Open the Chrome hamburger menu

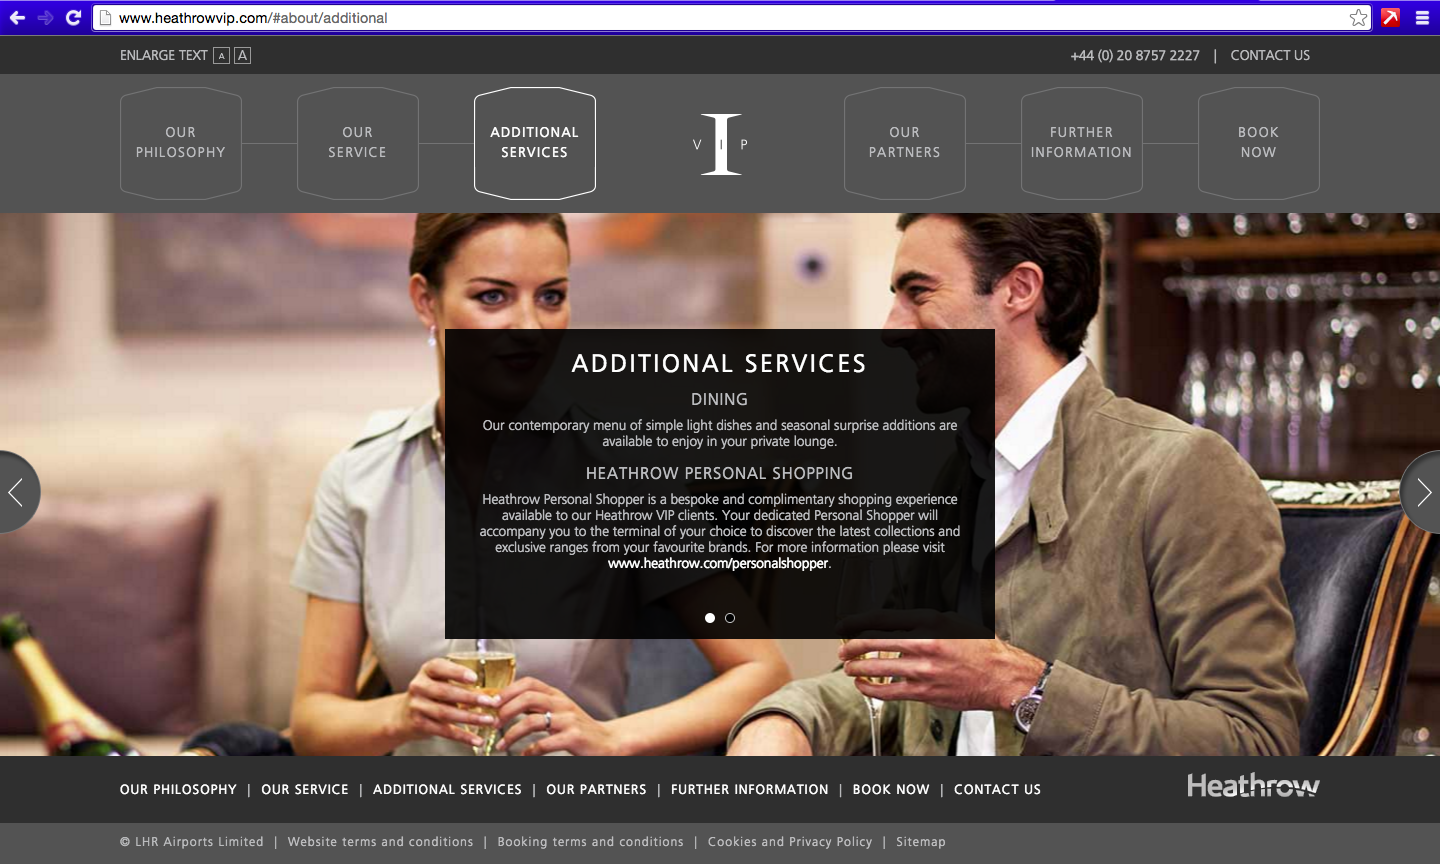1422,17
